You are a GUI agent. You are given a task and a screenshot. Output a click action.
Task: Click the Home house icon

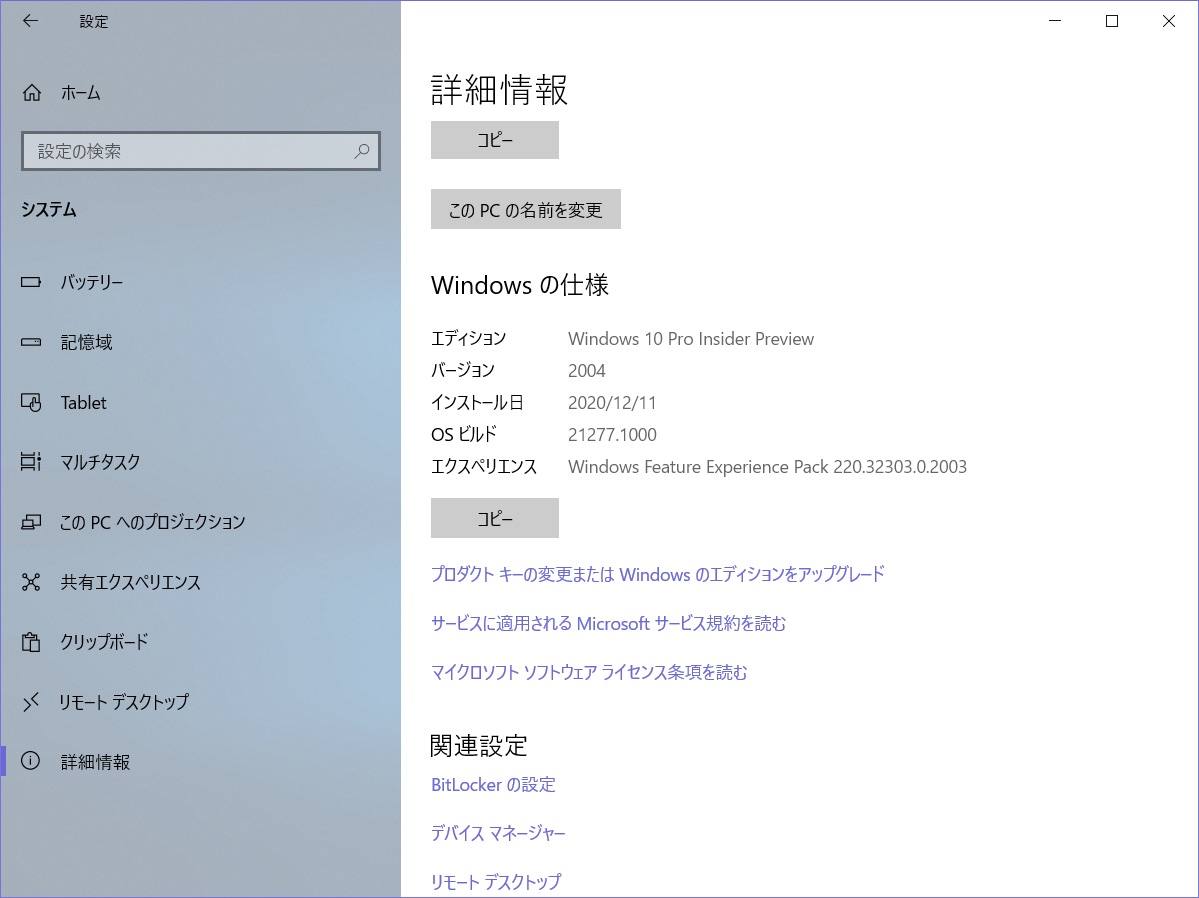pyautogui.click(x=31, y=93)
